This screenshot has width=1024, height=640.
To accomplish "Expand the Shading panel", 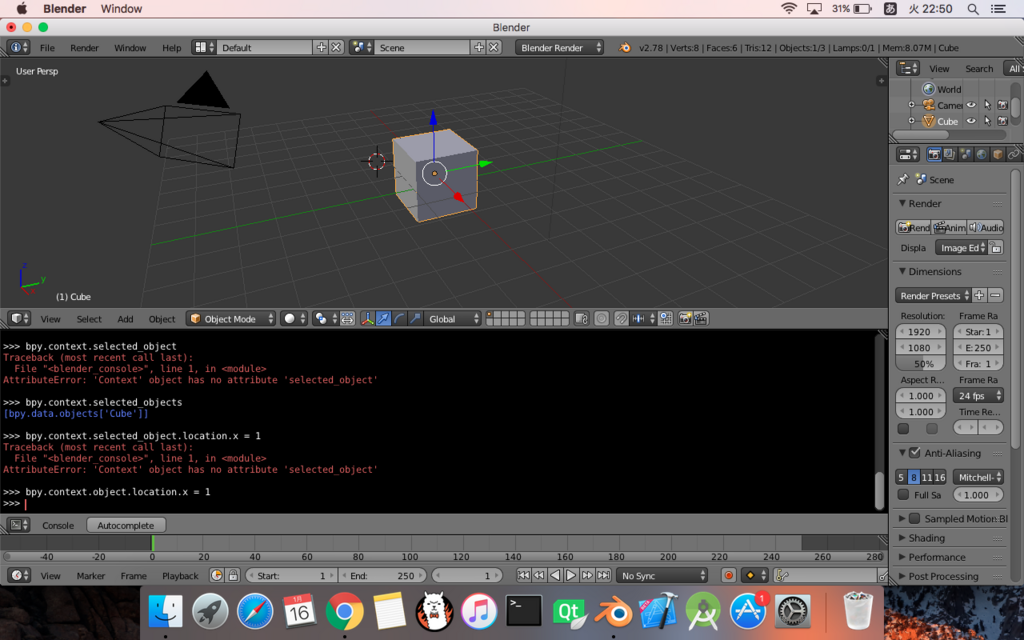I will coord(926,537).
